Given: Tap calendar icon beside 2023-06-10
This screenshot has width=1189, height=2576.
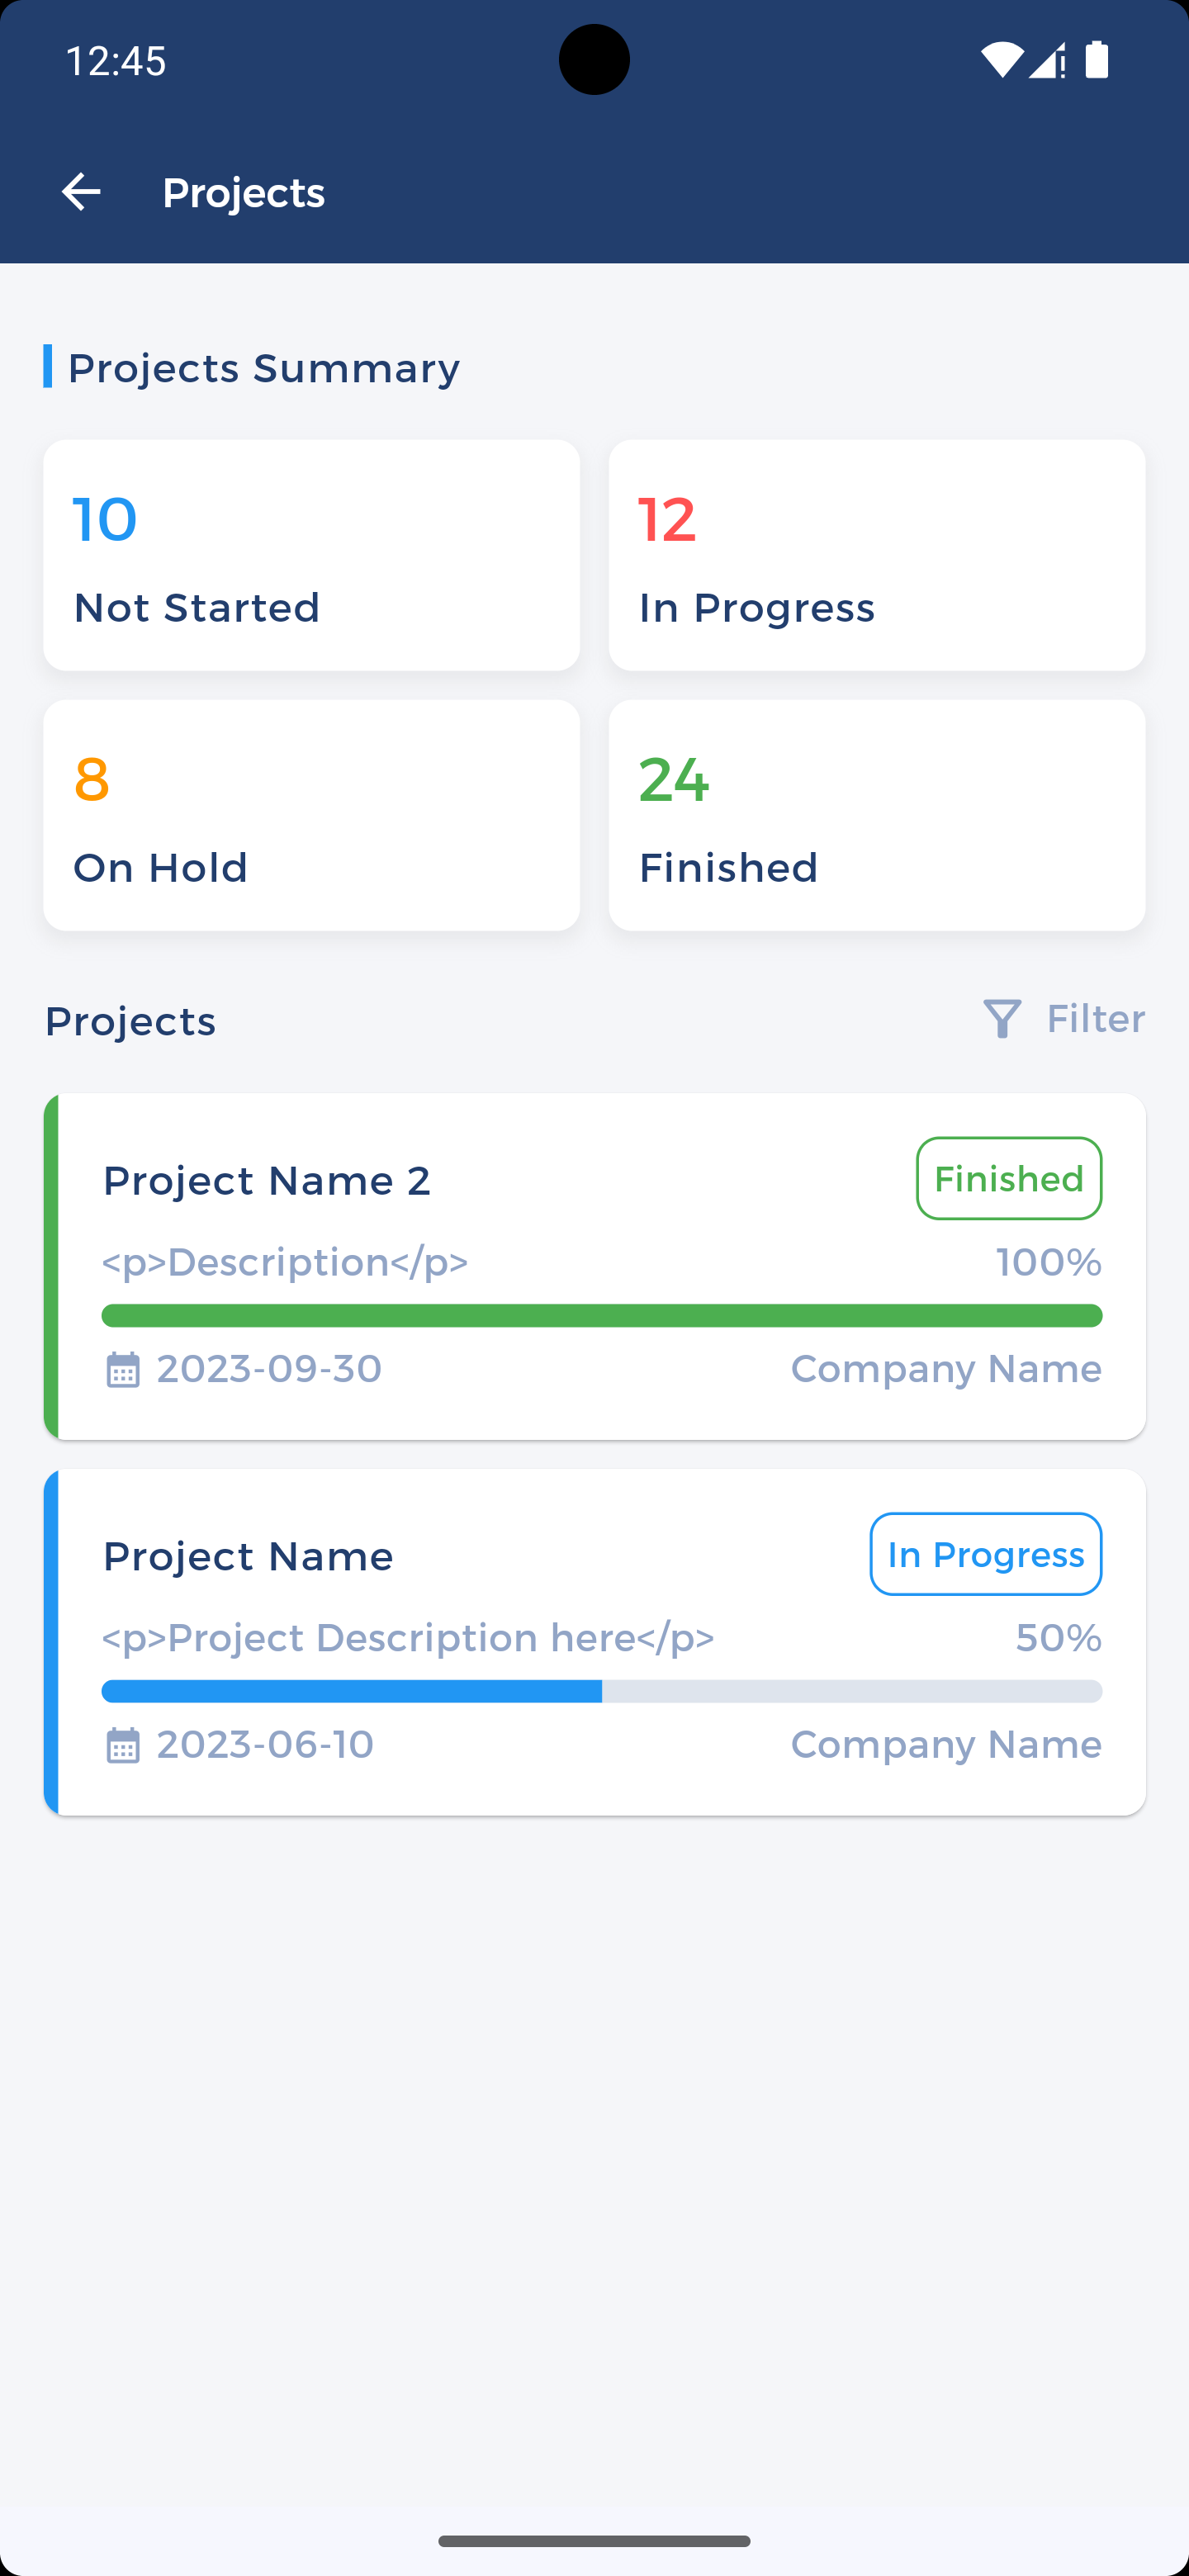Looking at the screenshot, I should 123,1745.
